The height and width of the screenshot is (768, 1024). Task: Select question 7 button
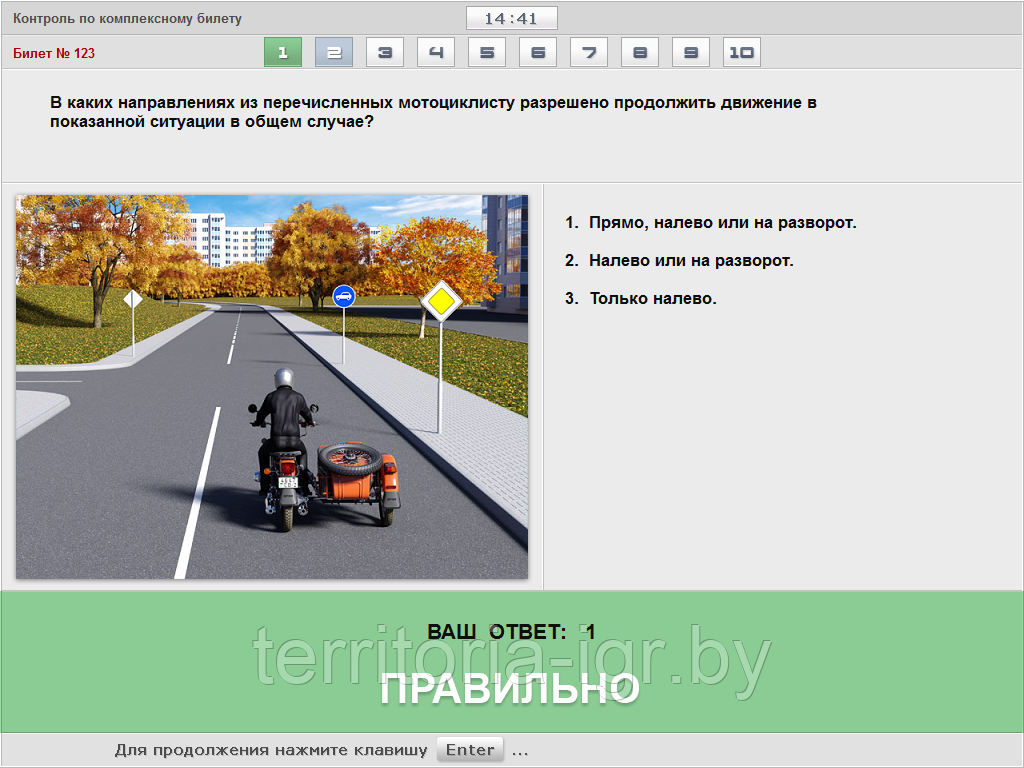coord(589,51)
